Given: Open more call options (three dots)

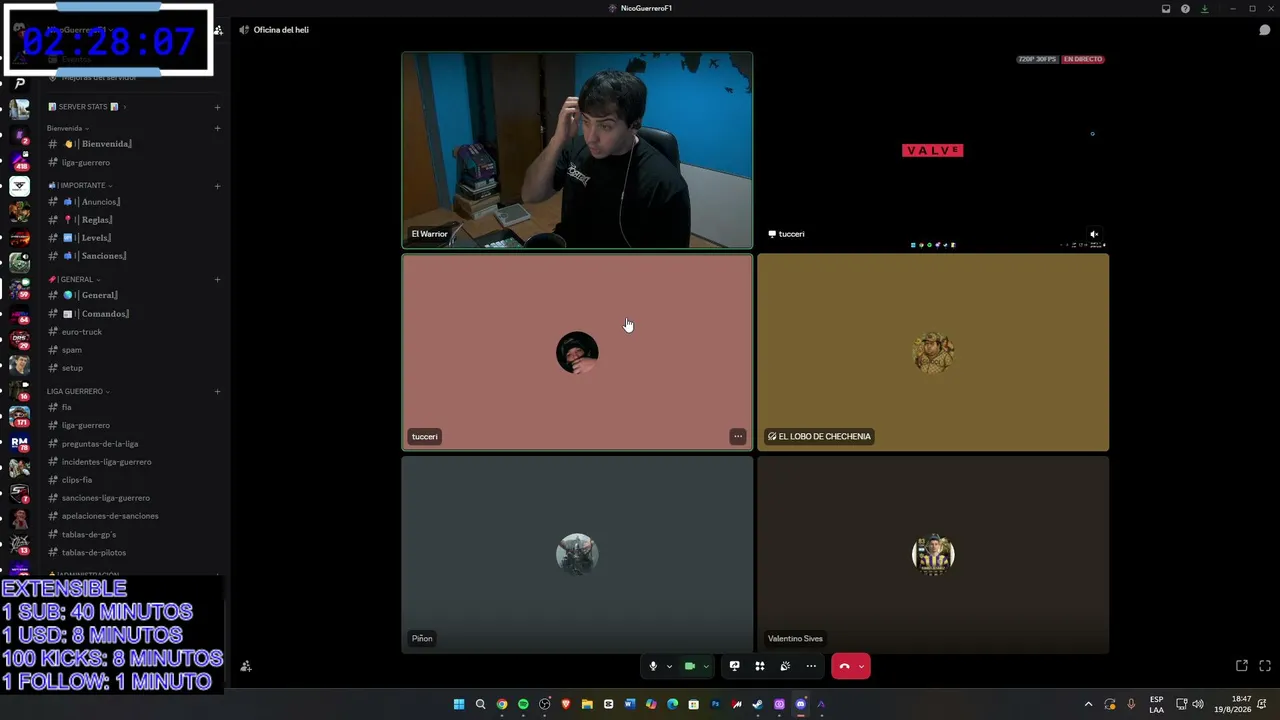Looking at the screenshot, I should (x=811, y=666).
